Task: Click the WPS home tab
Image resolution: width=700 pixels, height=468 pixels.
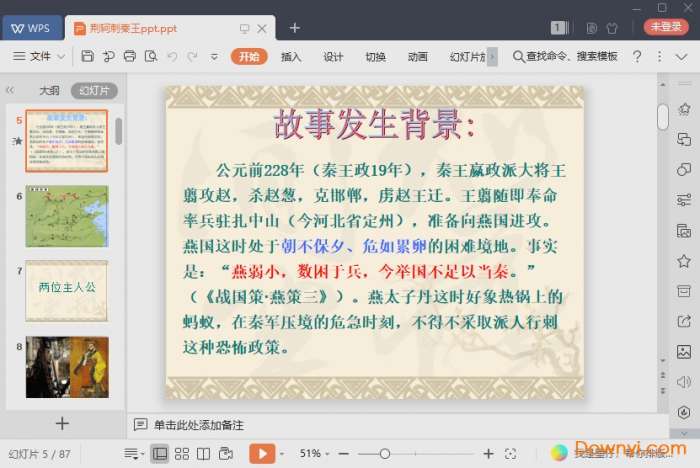Action: (x=31, y=28)
